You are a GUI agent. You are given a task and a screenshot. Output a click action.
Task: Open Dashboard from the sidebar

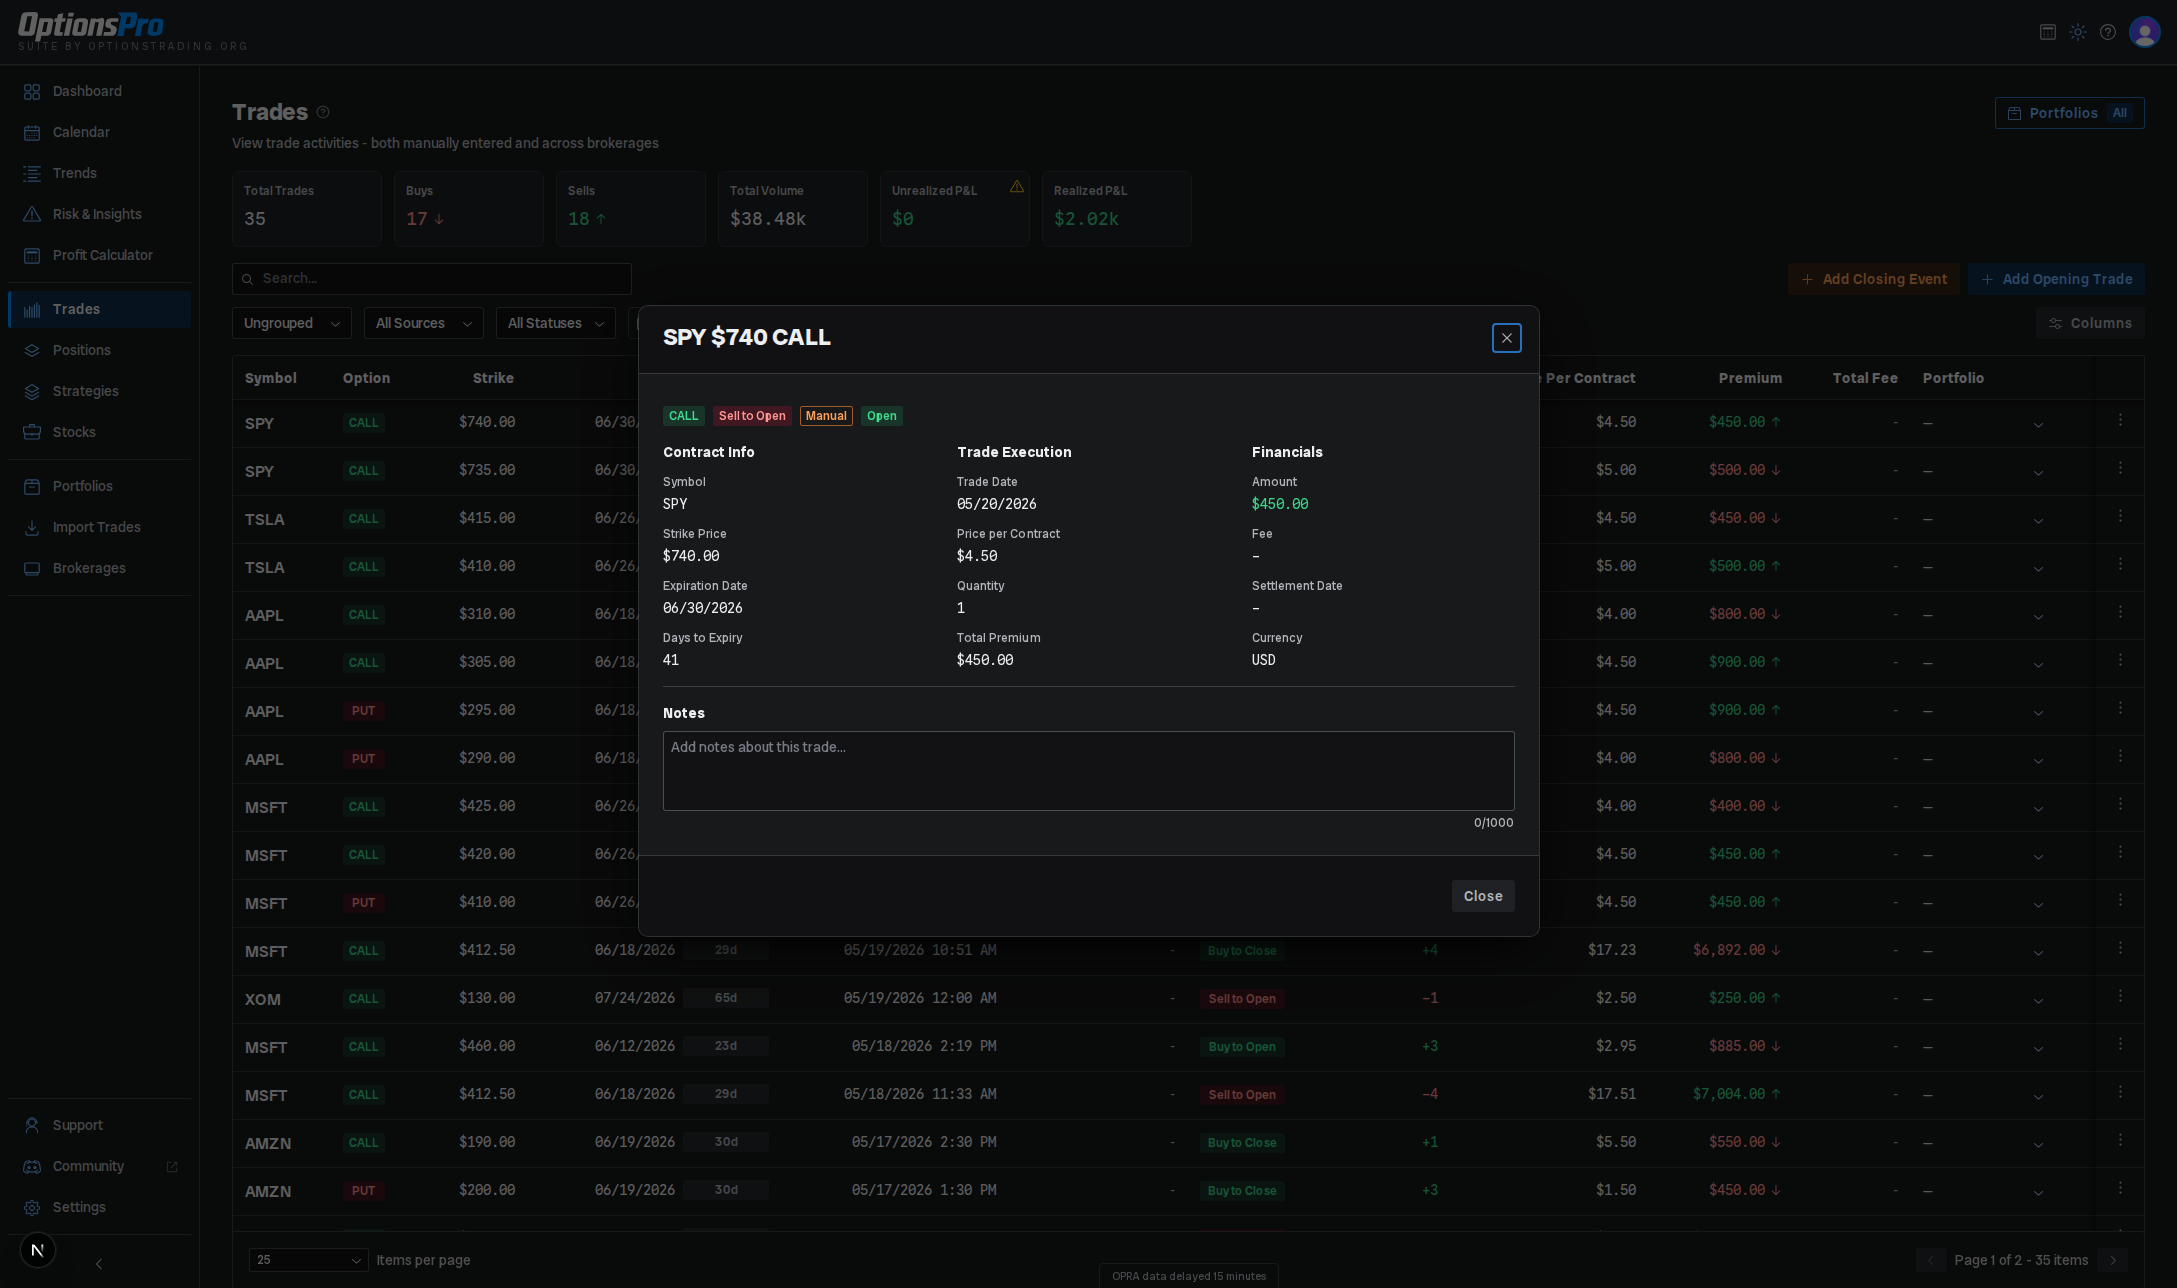pyautogui.click(x=99, y=91)
